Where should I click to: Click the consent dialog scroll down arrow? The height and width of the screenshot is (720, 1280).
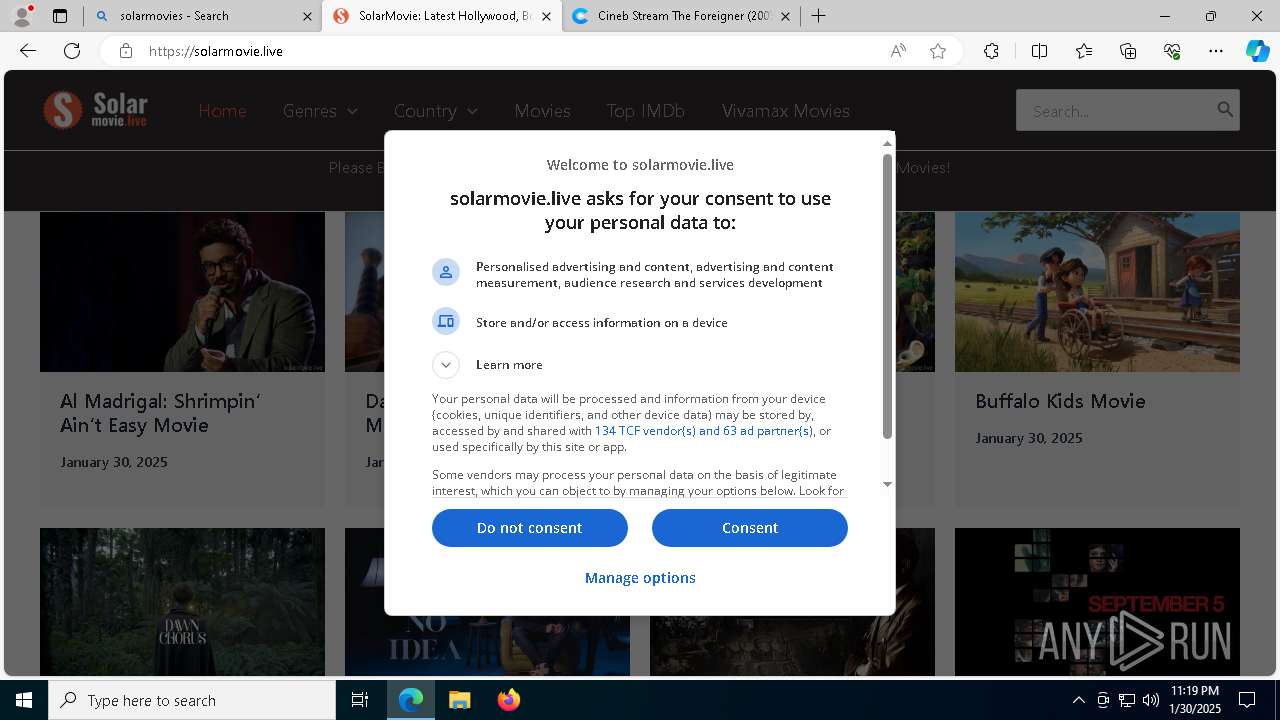point(887,484)
